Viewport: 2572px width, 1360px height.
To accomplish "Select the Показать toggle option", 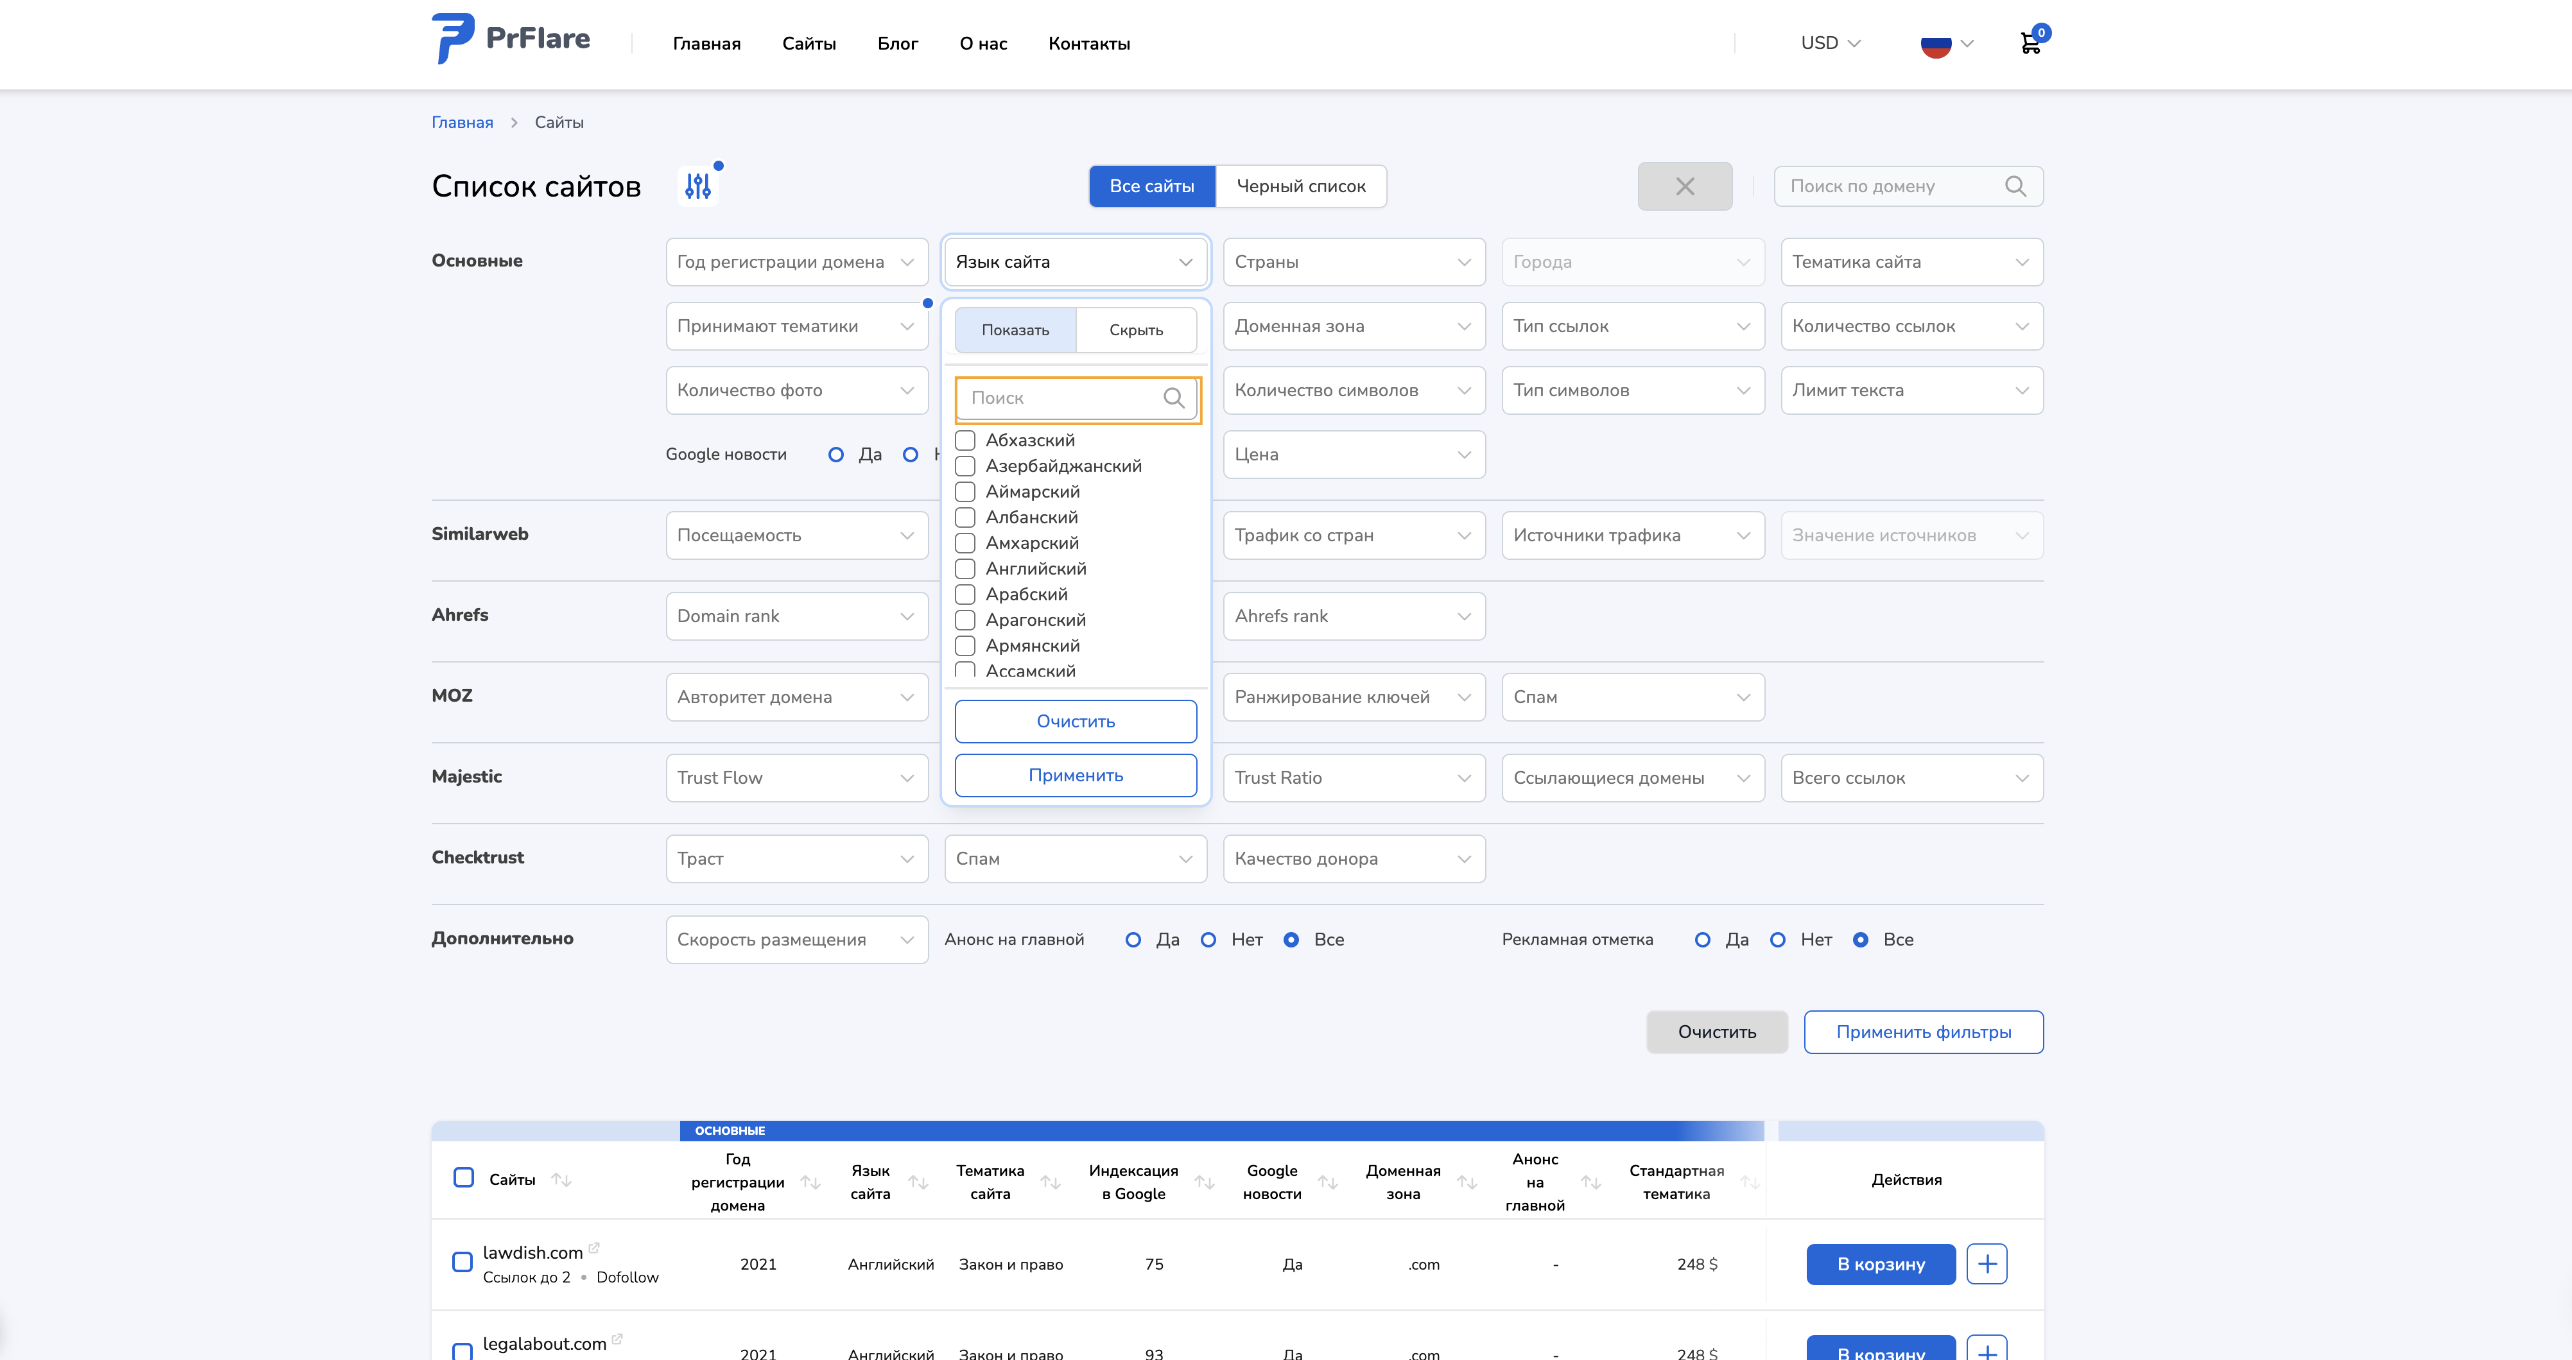I will 1015,330.
